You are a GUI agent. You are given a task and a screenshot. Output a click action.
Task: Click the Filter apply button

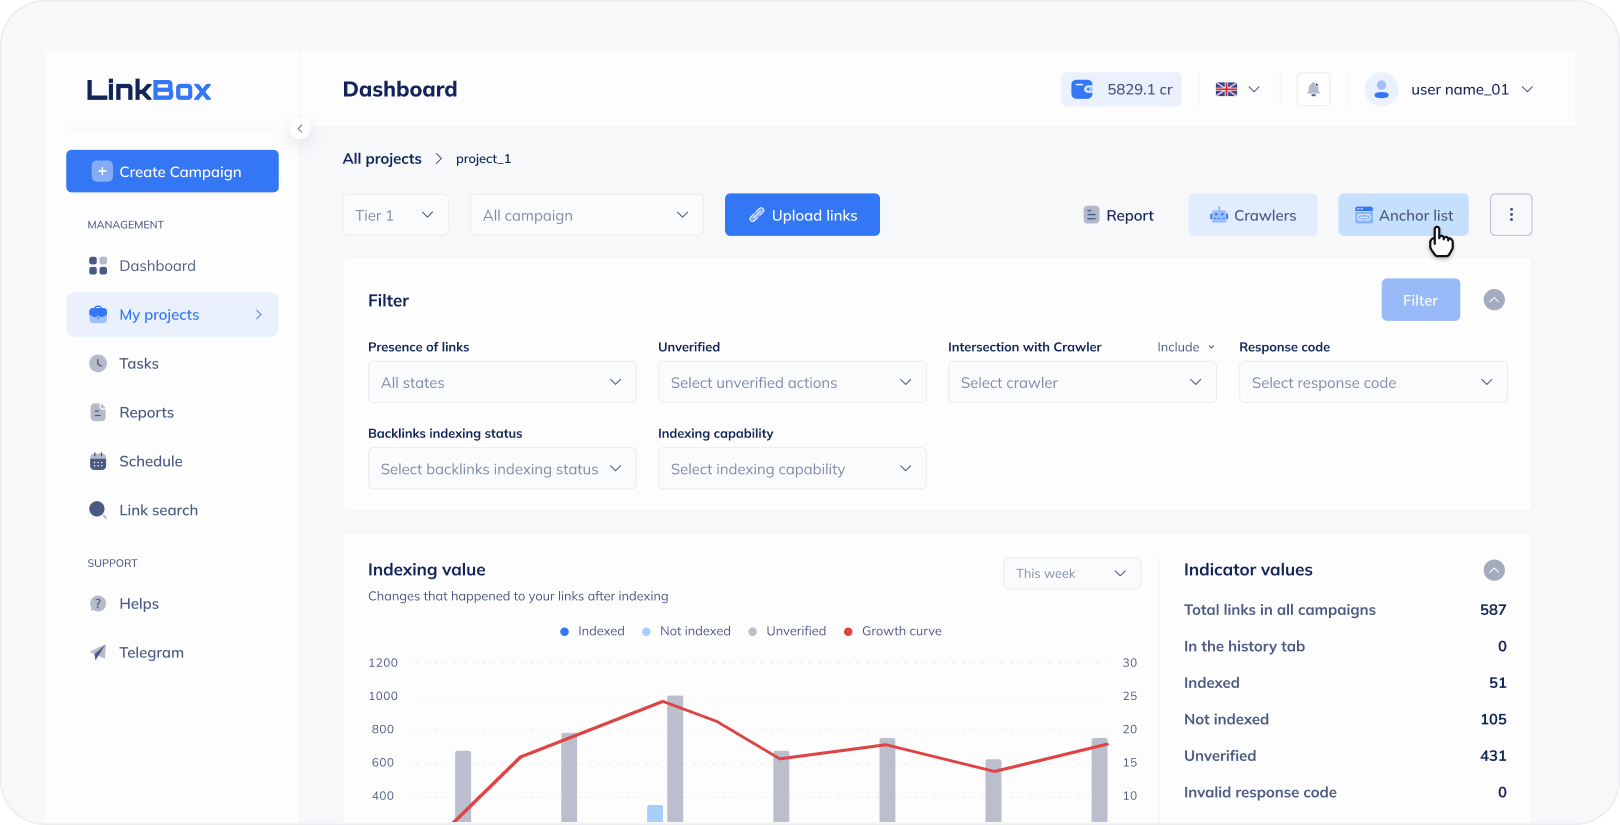tap(1421, 300)
